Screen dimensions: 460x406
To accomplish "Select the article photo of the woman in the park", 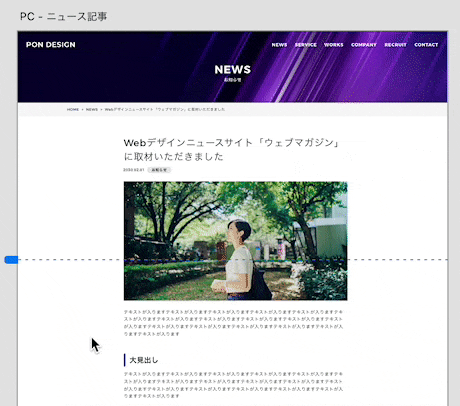I will point(235,241).
